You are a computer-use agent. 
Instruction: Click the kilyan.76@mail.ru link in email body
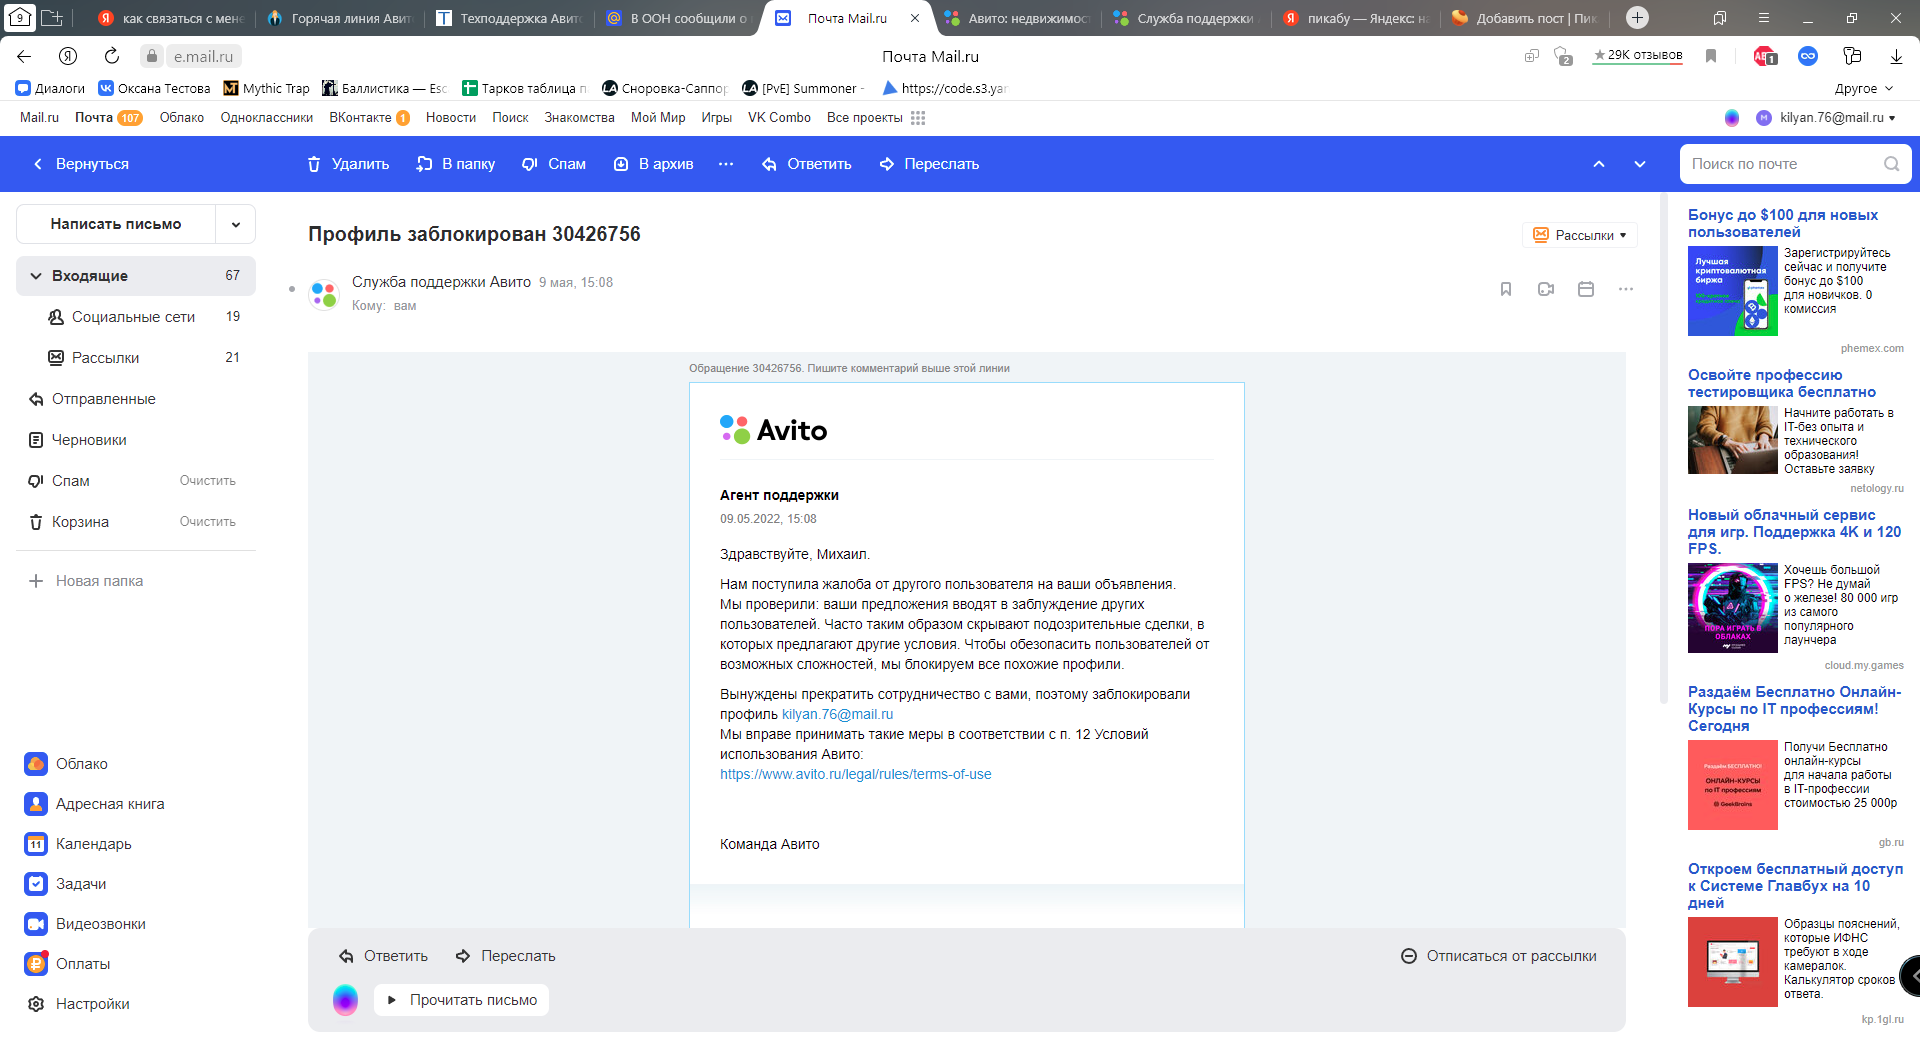pos(838,714)
